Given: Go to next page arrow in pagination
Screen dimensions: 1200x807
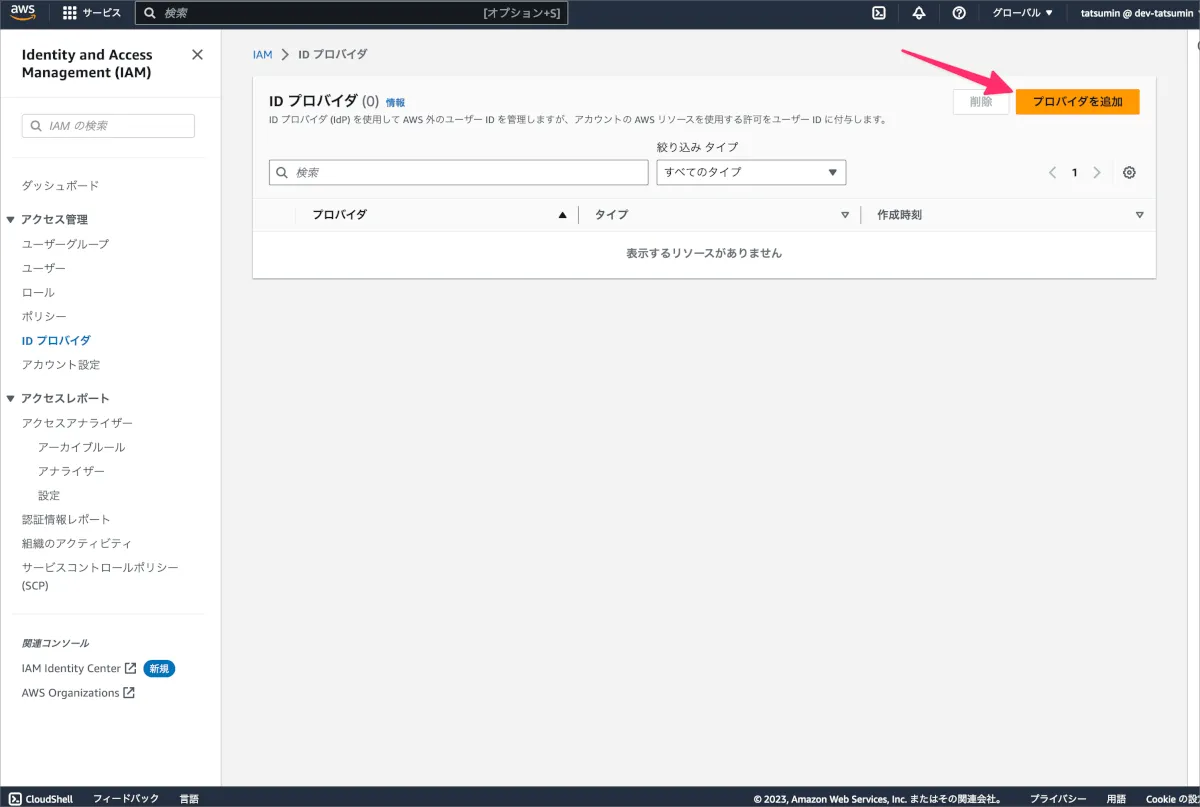Looking at the screenshot, I should [x=1097, y=172].
